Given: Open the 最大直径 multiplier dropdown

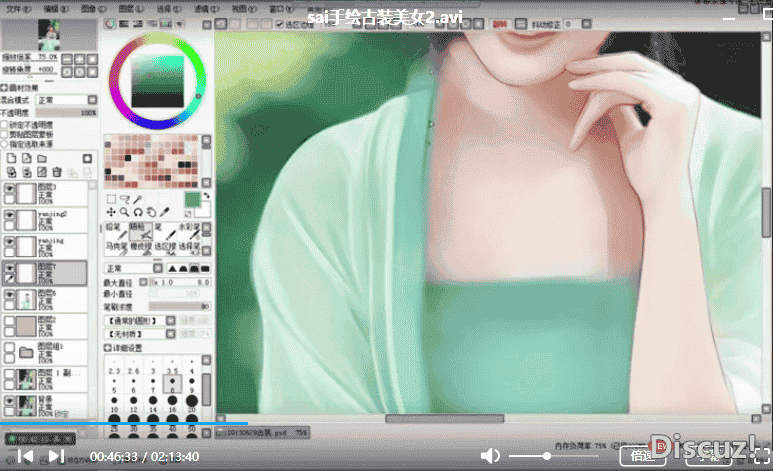Looking at the screenshot, I should click(143, 282).
